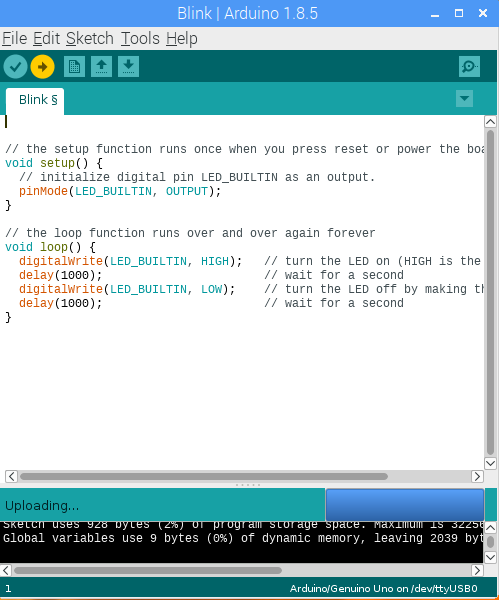The image size is (499, 600).
Task: Click the 'the setup function runs once' comment
Action: [245, 149]
